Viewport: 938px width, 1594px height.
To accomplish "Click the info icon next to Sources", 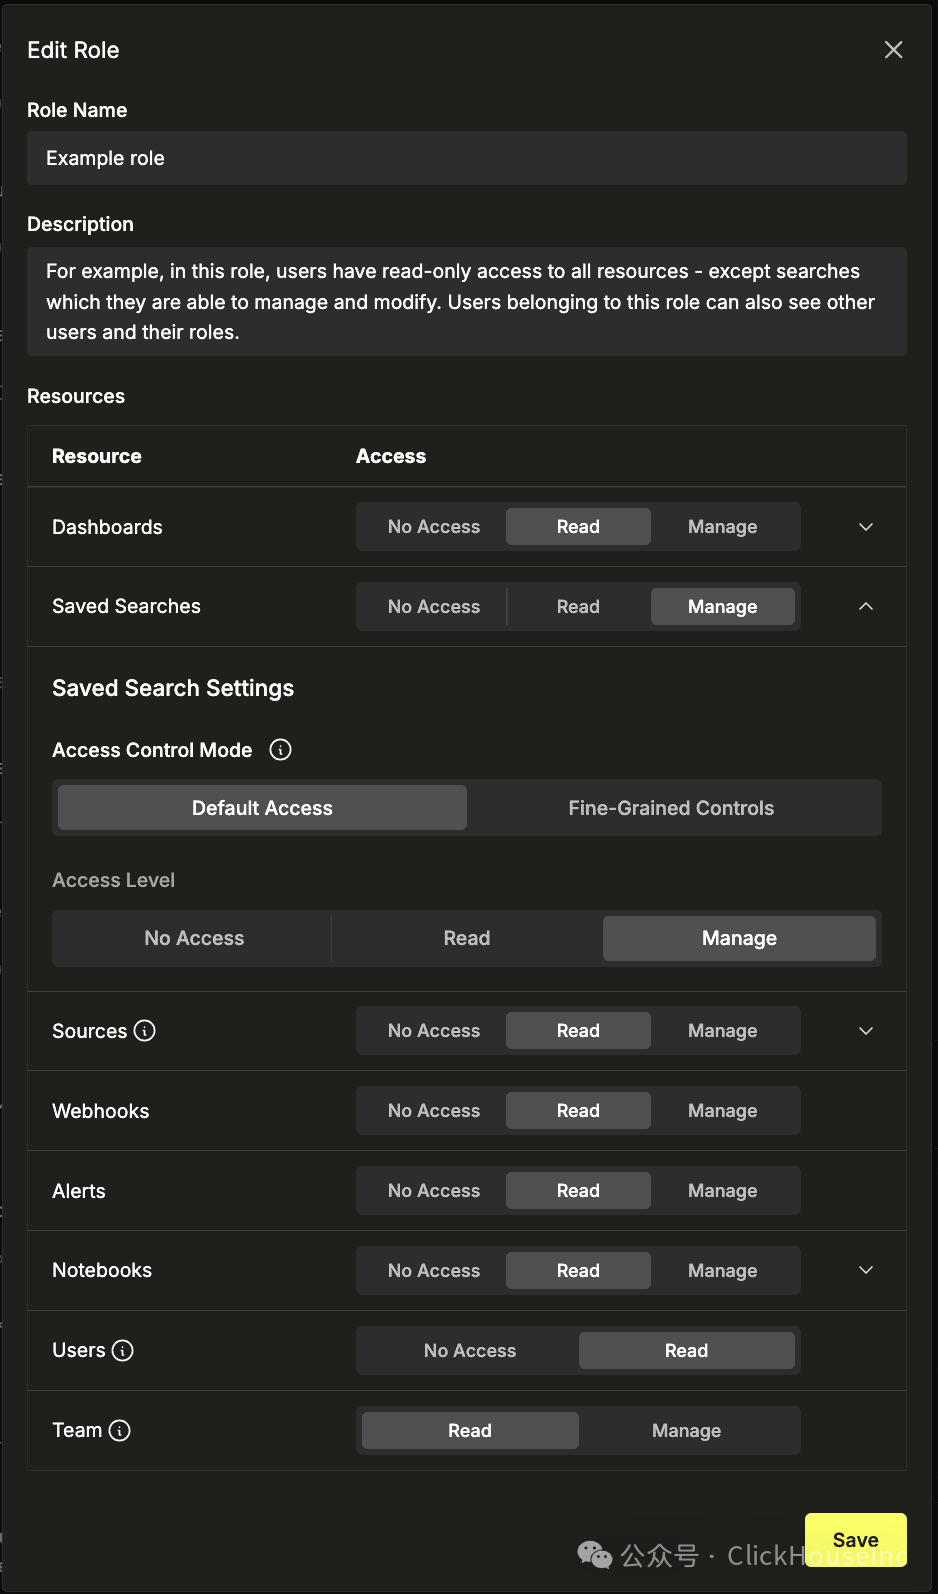I will [x=145, y=1031].
